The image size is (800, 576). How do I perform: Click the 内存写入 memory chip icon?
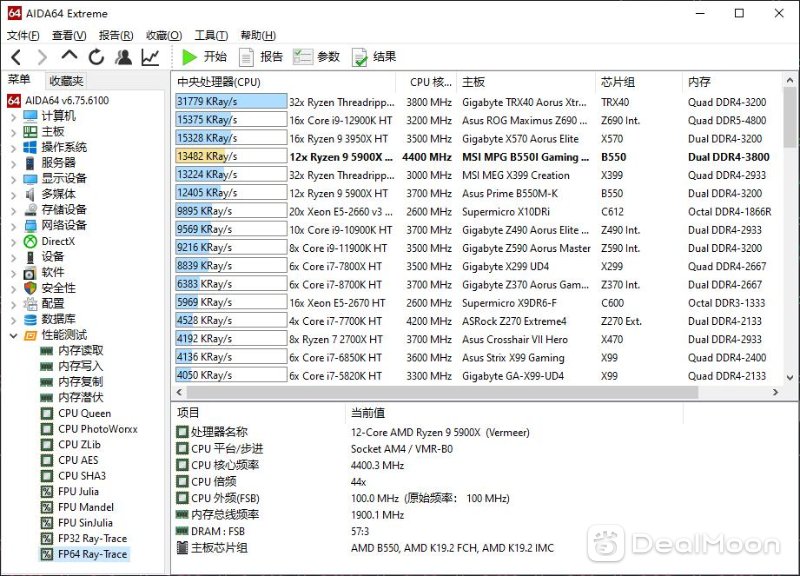coord(46,366)
